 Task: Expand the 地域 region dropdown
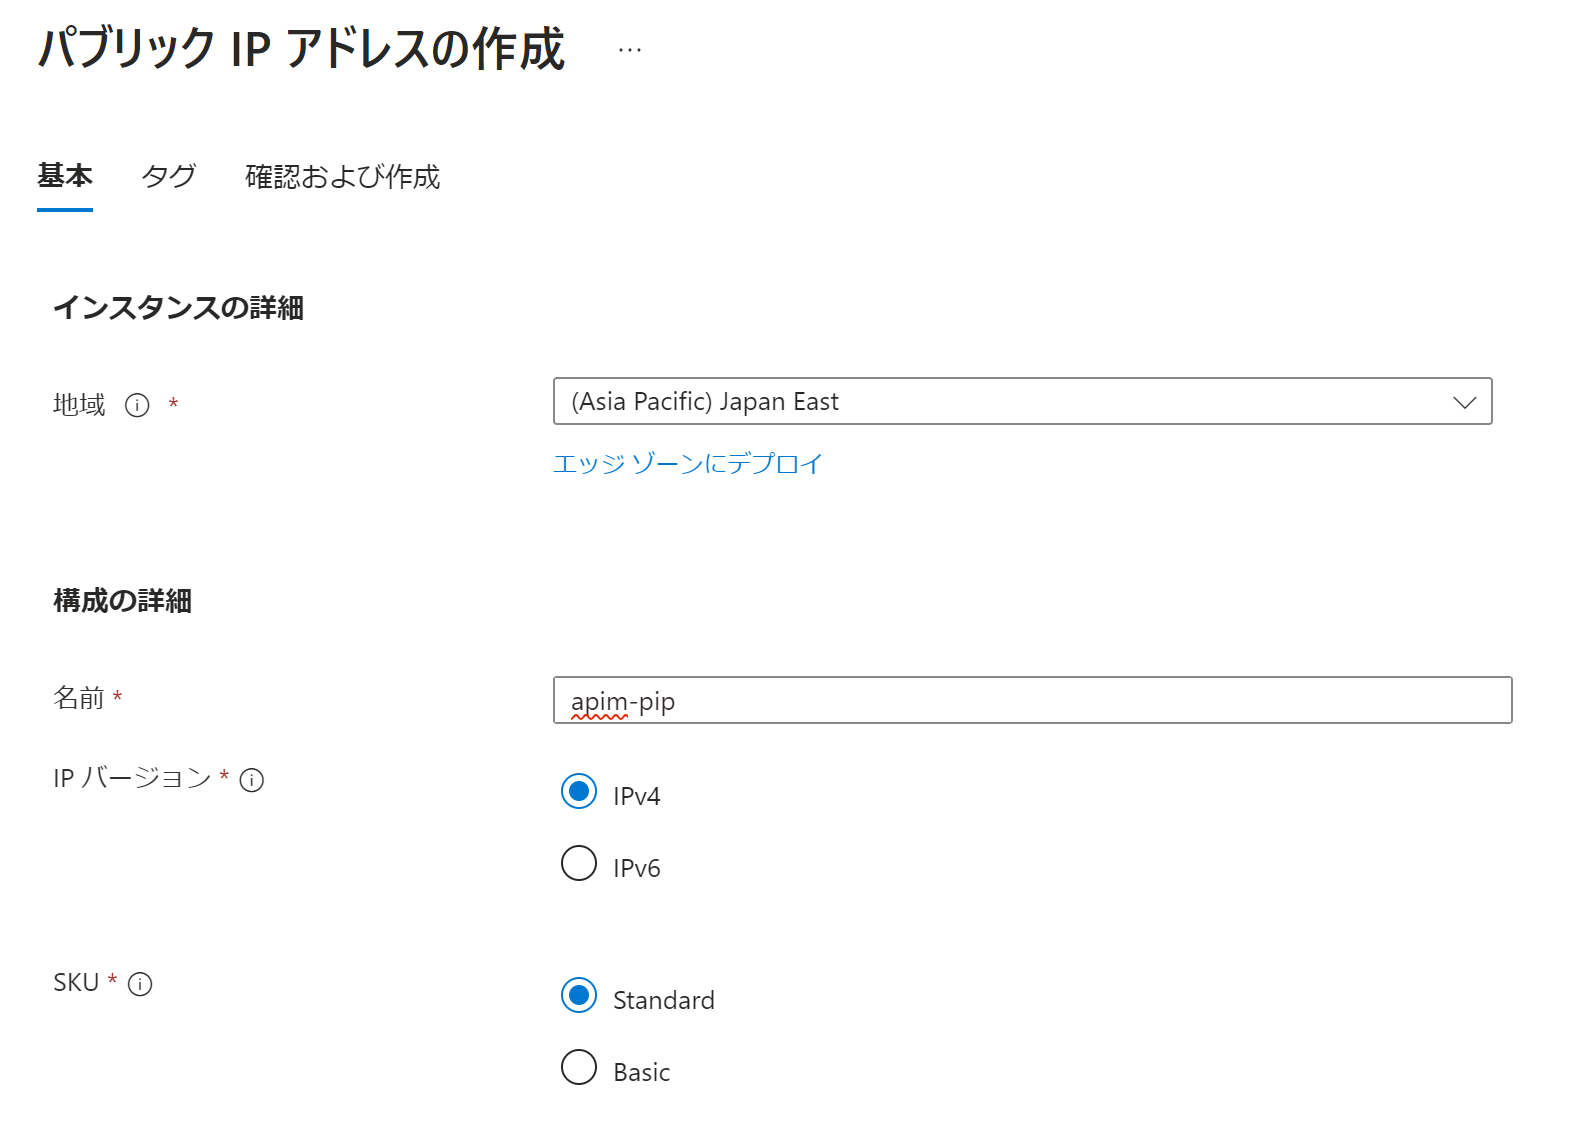point(1022,401)
